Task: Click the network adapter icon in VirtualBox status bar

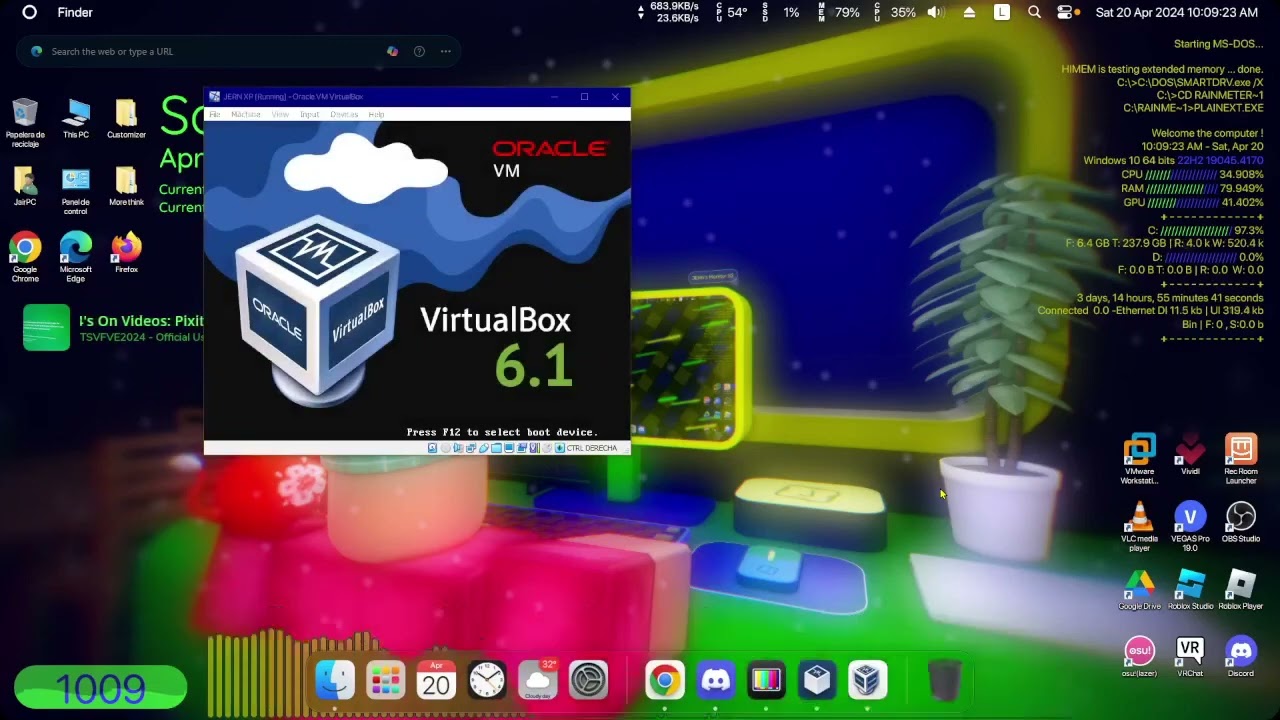Action: pyautogui.click(x=471, y=448)
